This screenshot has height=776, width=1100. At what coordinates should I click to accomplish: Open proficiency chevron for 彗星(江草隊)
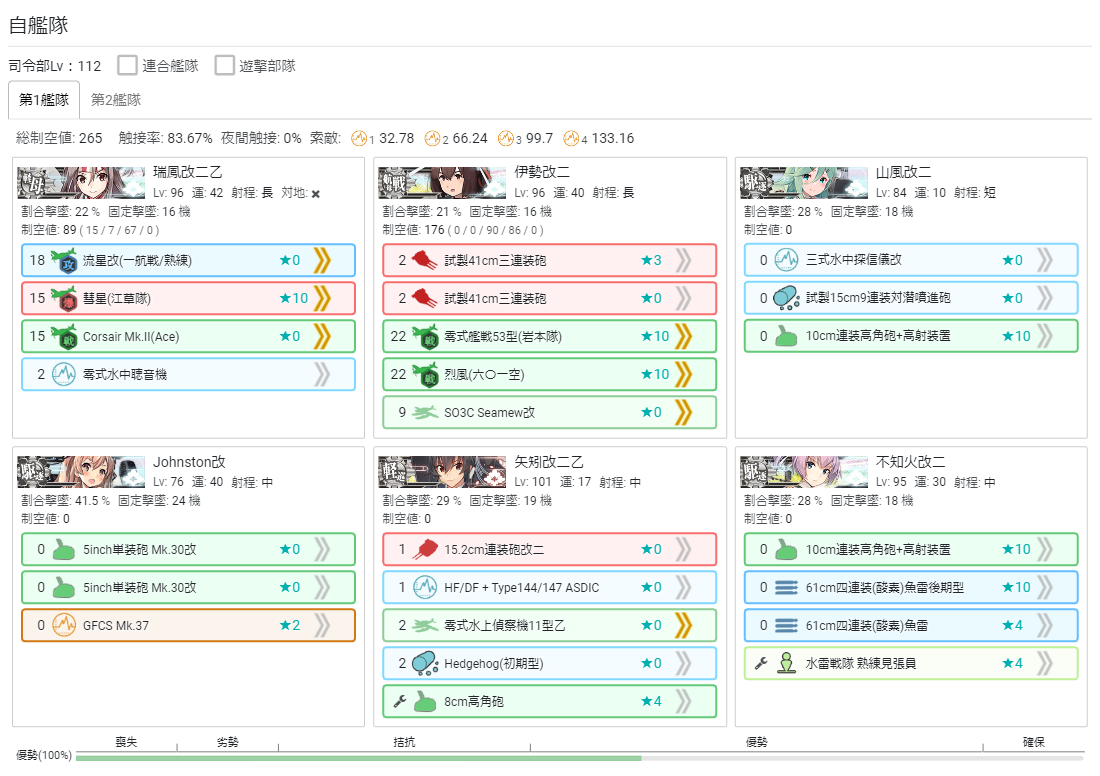click(322, 298)
